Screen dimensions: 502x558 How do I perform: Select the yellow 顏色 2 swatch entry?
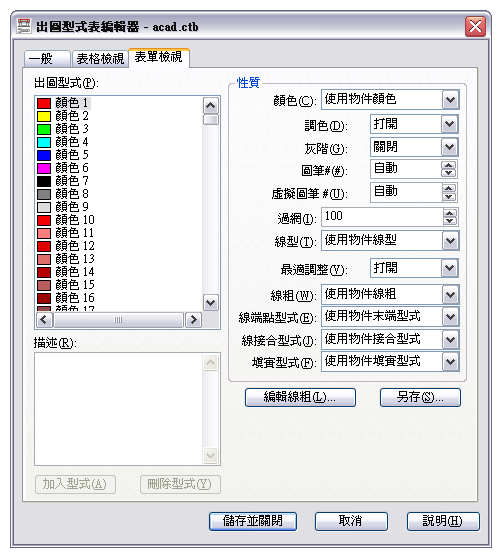(63, 116)
